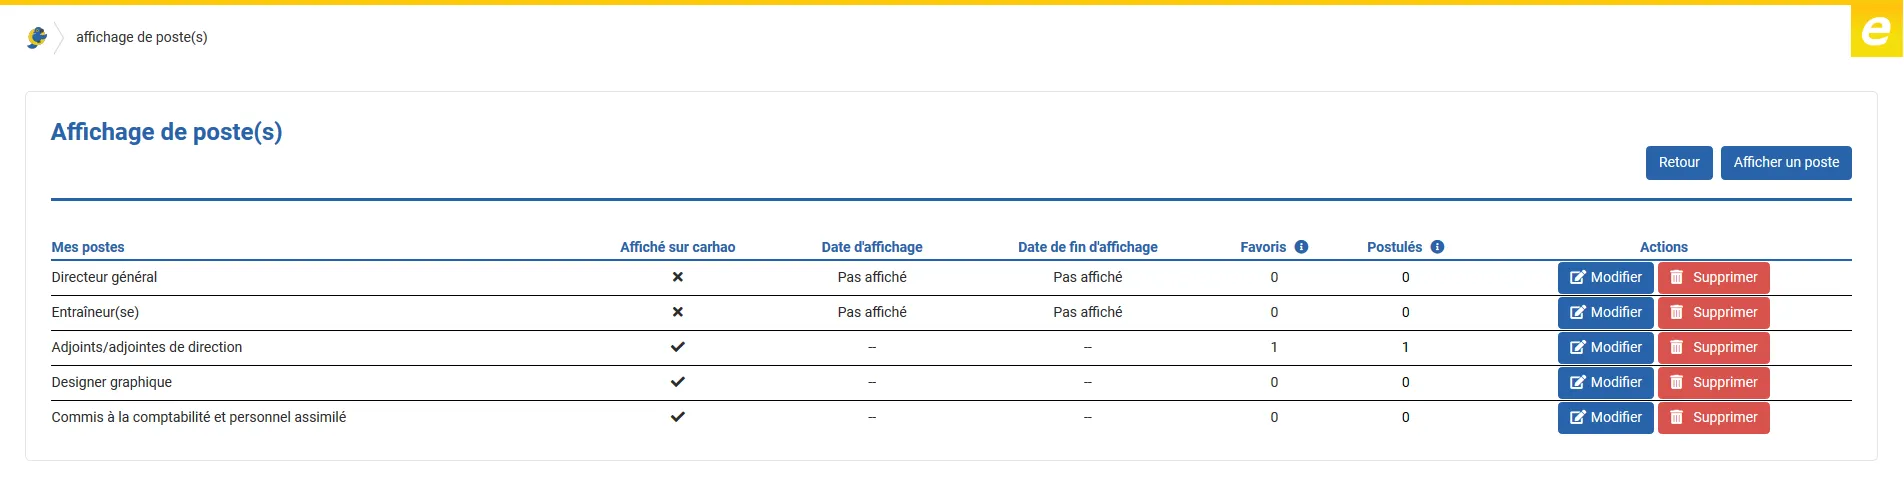Click the checkmark for Adjoints/adjointes de direction
Screen dimensions: 1904x481
click(x=678, y=347)
